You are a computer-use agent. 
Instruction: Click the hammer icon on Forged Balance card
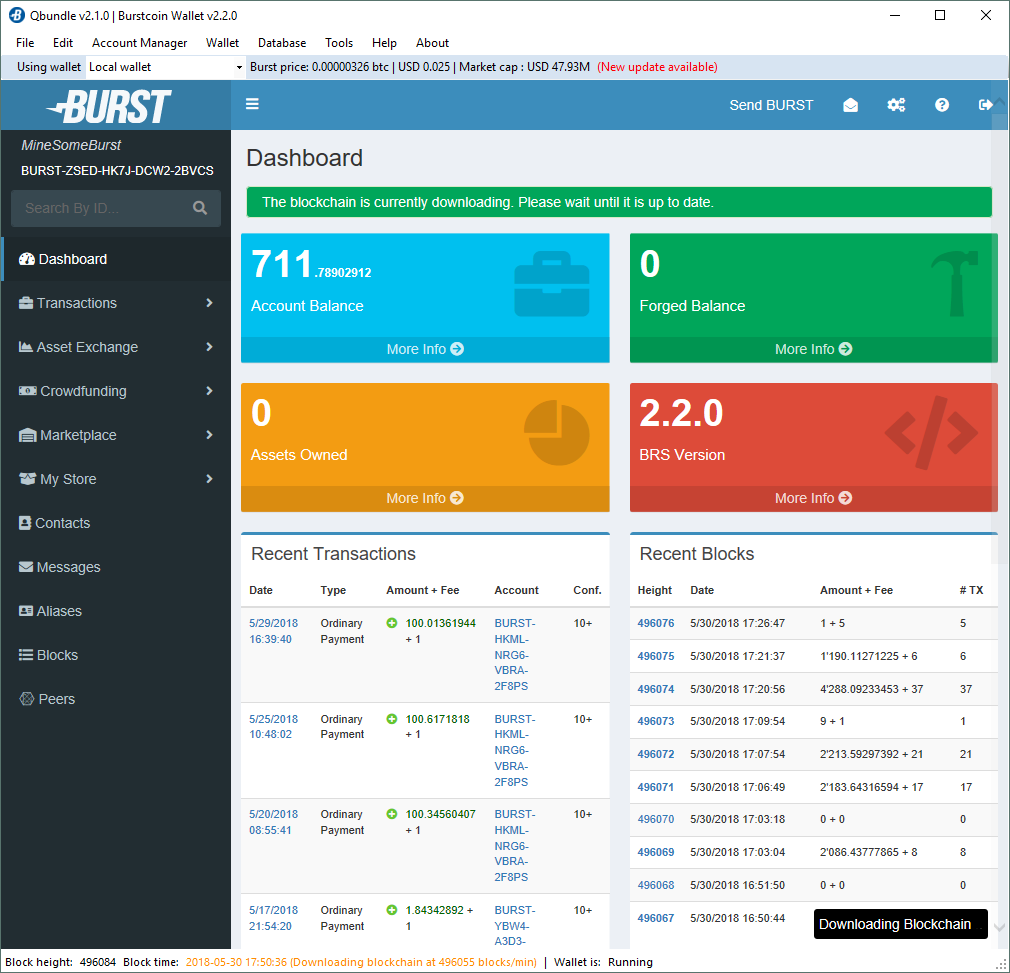click(955, 283)
